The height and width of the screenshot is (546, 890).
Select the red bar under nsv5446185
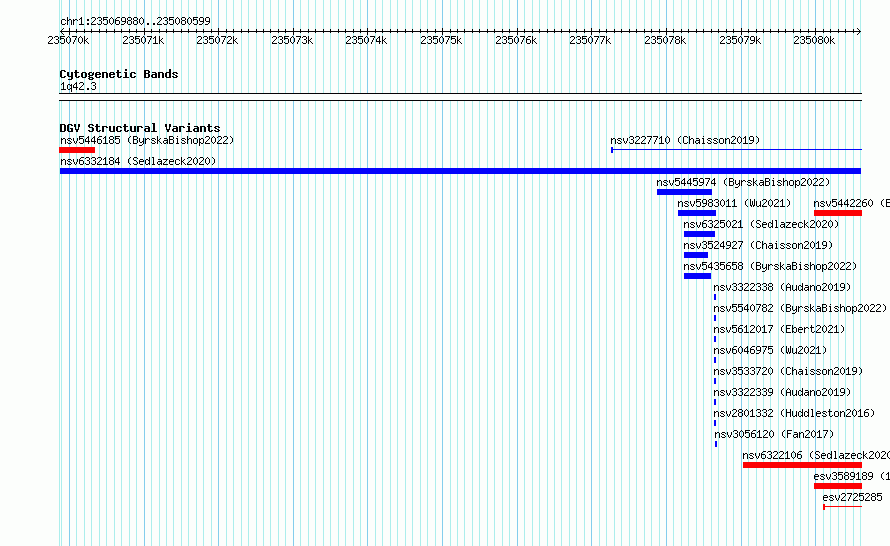click(x=77, y=150)
